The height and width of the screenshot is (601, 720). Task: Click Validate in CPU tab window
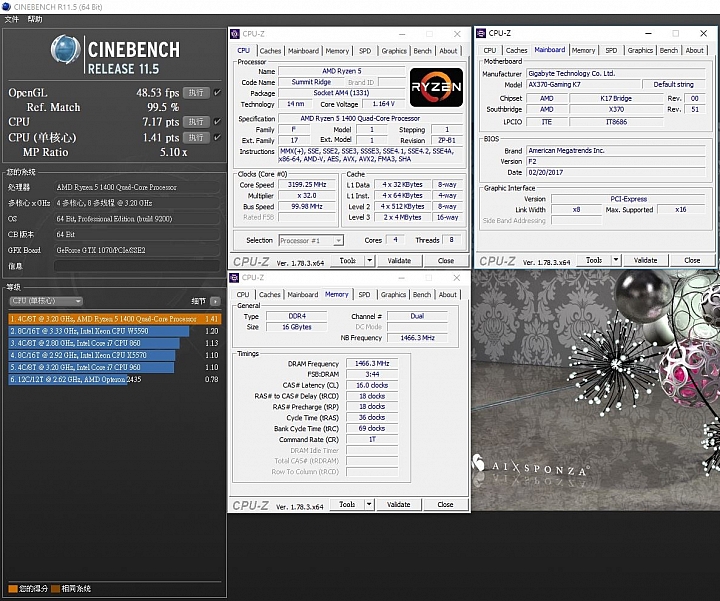click(399, 261)
